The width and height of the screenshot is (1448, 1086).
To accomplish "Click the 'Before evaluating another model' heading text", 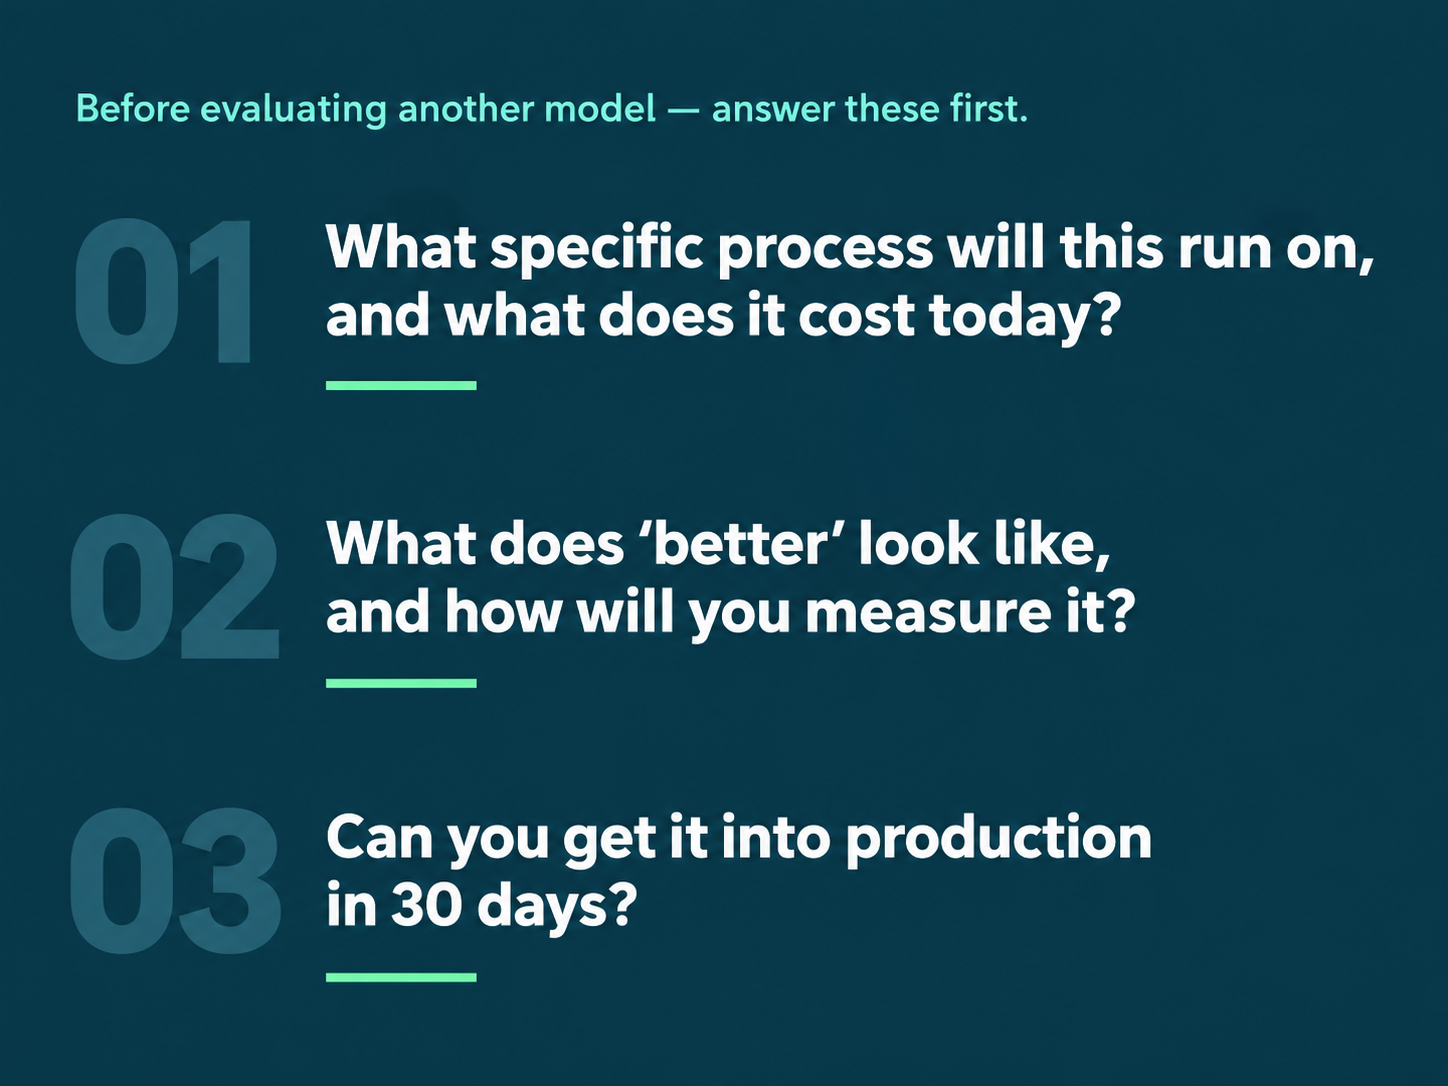I will click(366, 109).
